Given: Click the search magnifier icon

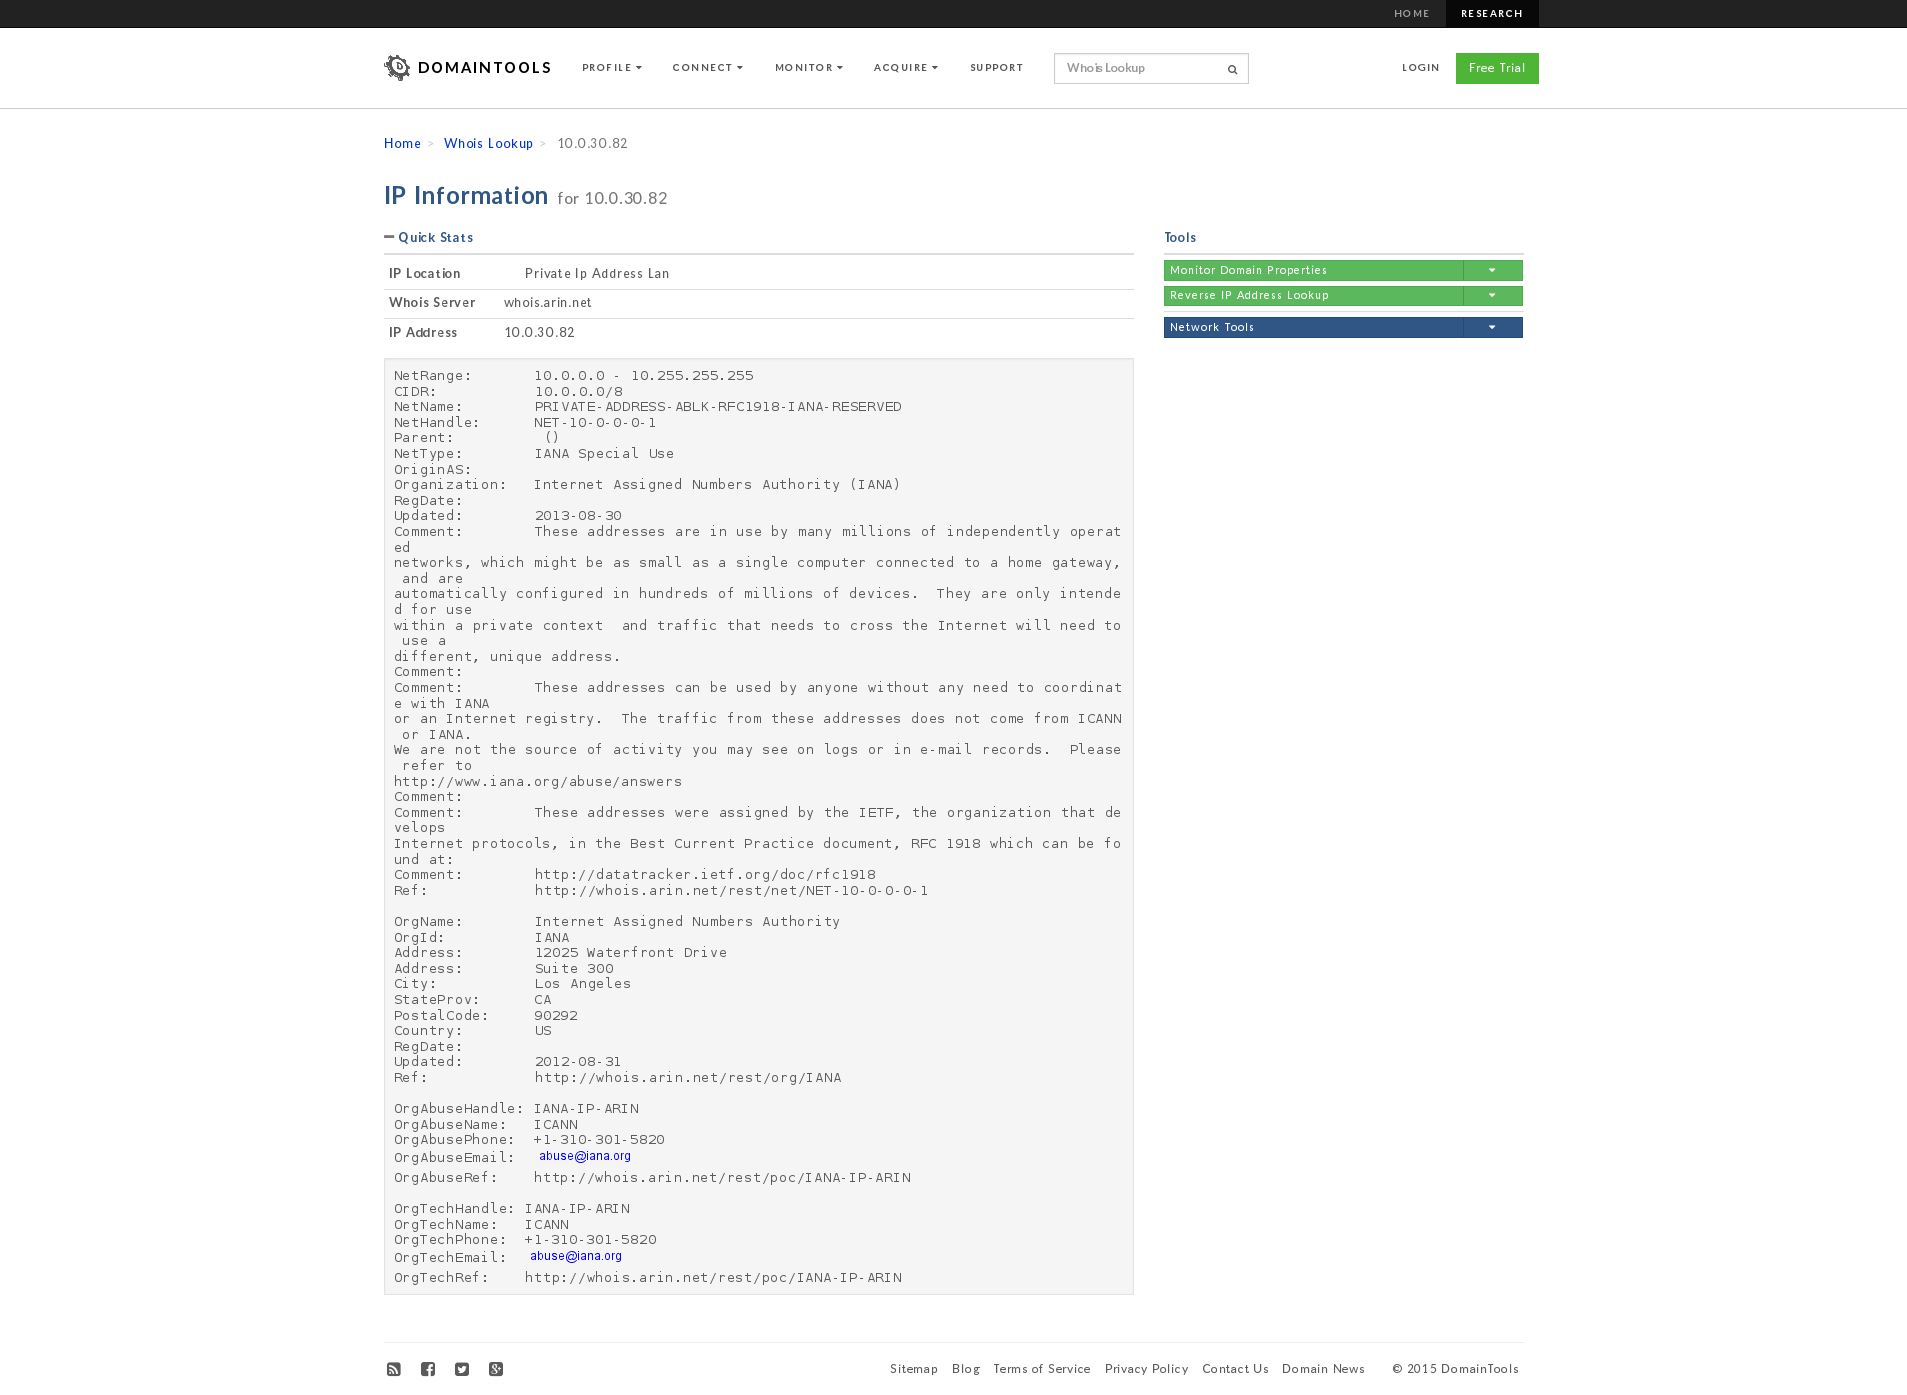Looking at the screenshot, I should coord(1232,69).
